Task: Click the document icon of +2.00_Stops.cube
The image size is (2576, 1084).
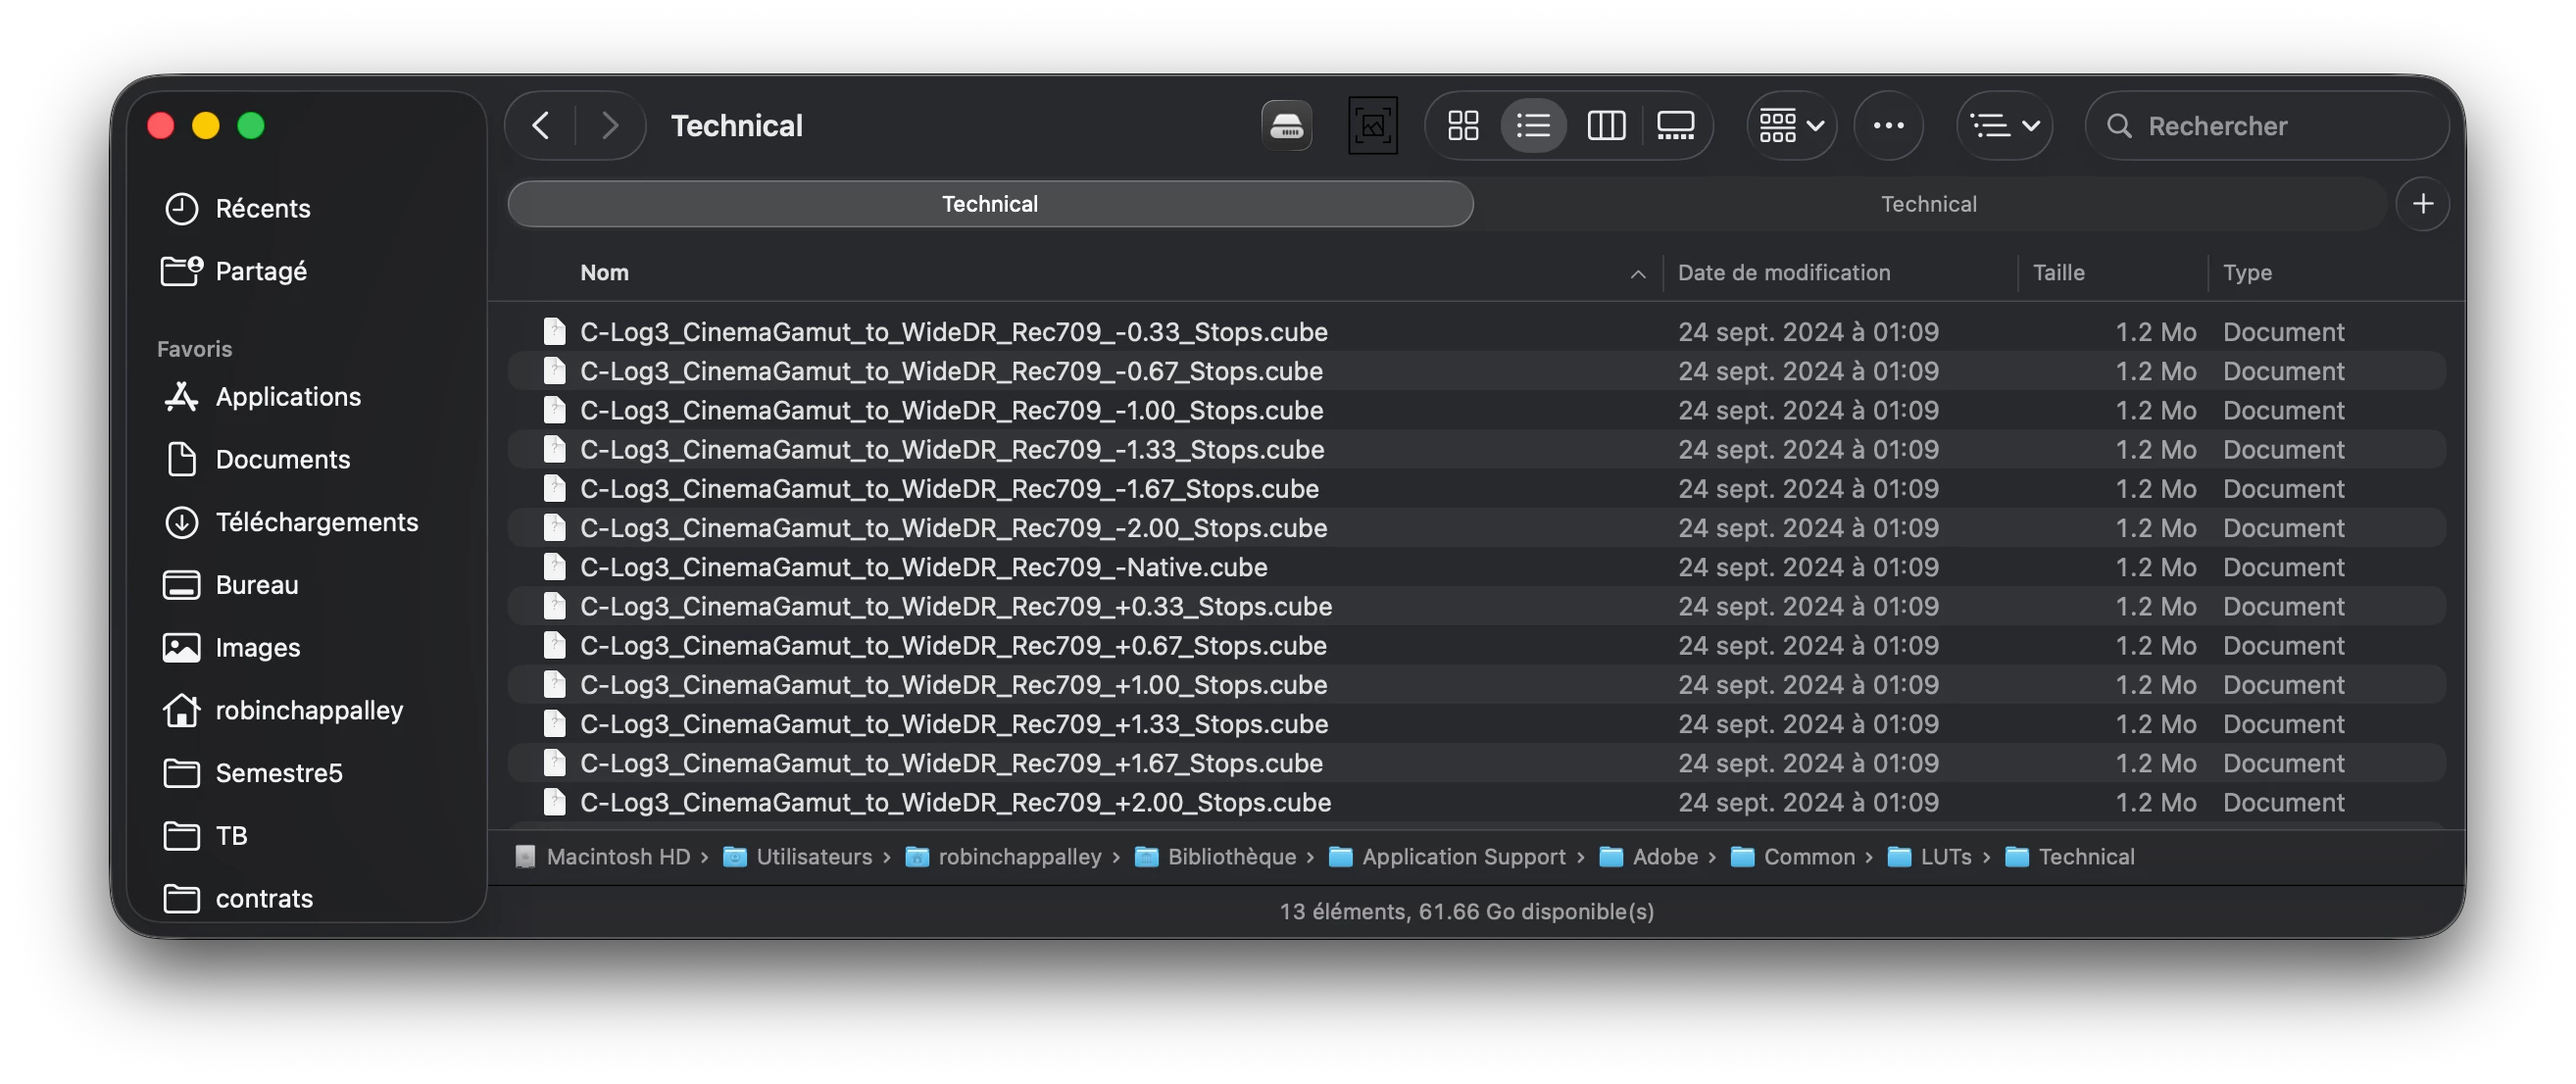Action: [x=554, y=803]
